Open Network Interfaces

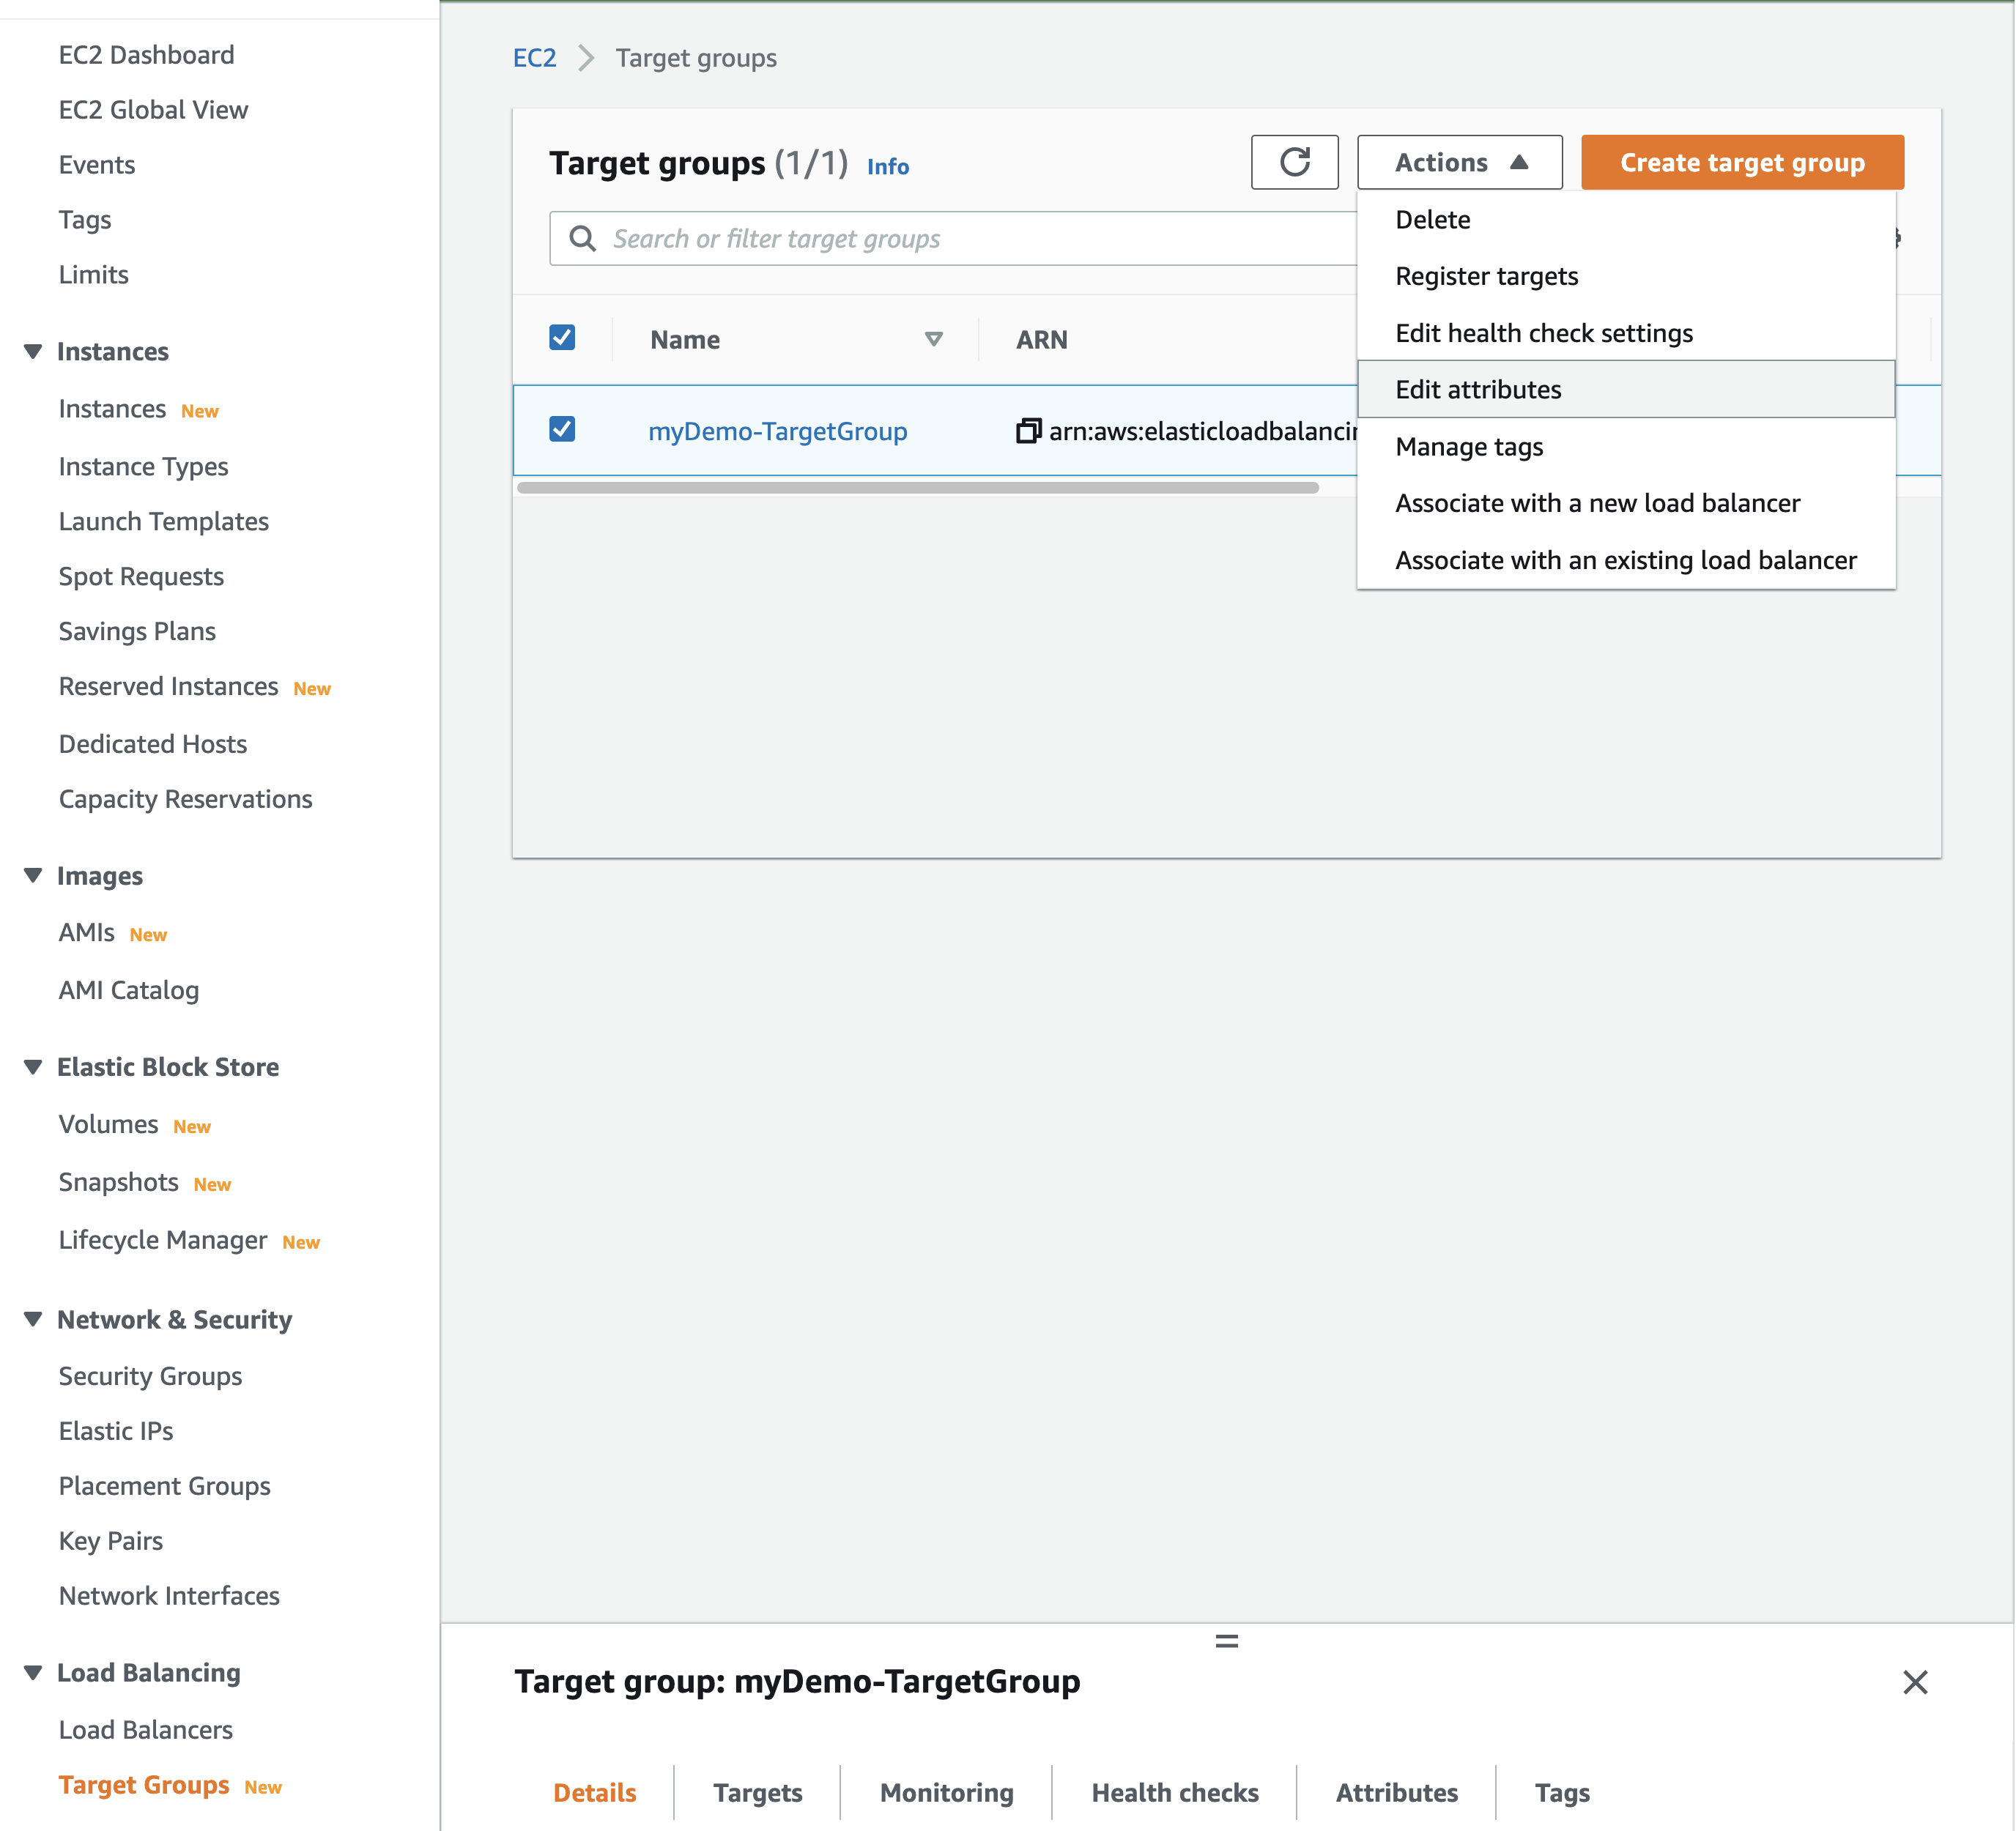169,1596
